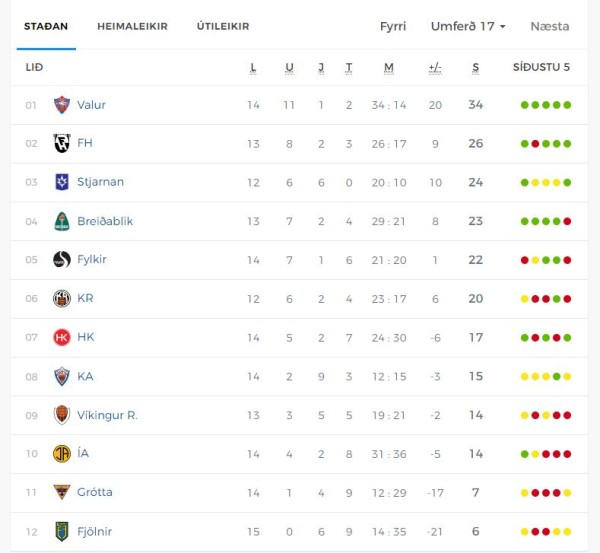Click the FH club crest icon
The image size is (600, 553).
point(62,143)
